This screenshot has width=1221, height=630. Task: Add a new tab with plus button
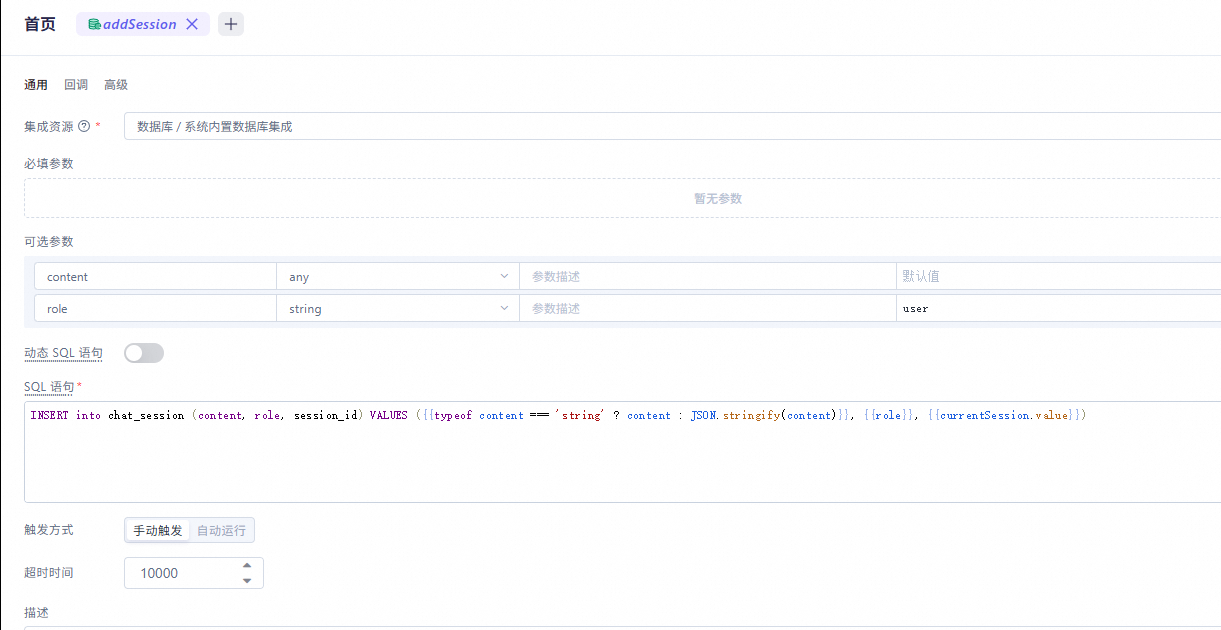point(231,24)
